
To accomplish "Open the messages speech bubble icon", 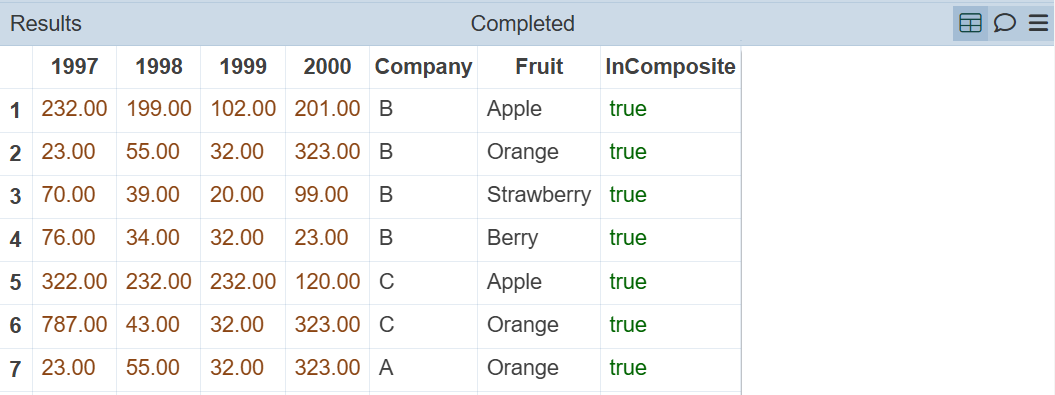I will [x=1005, y=24].
